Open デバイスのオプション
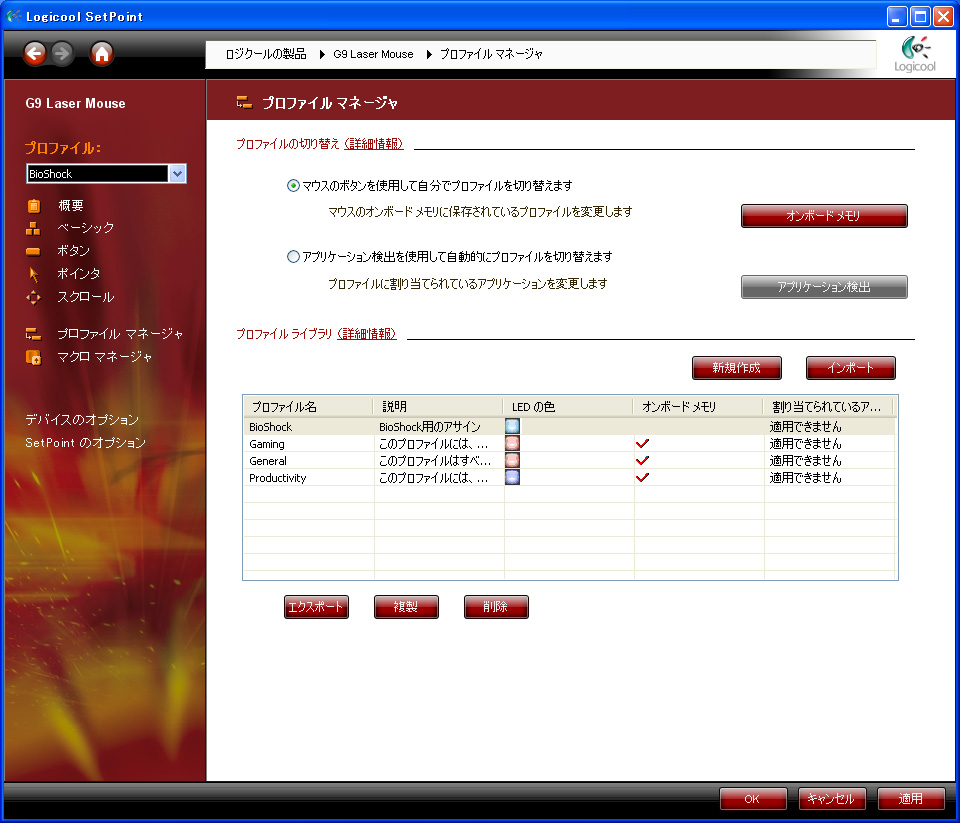The image size is (960, 823). coord(82,419)
